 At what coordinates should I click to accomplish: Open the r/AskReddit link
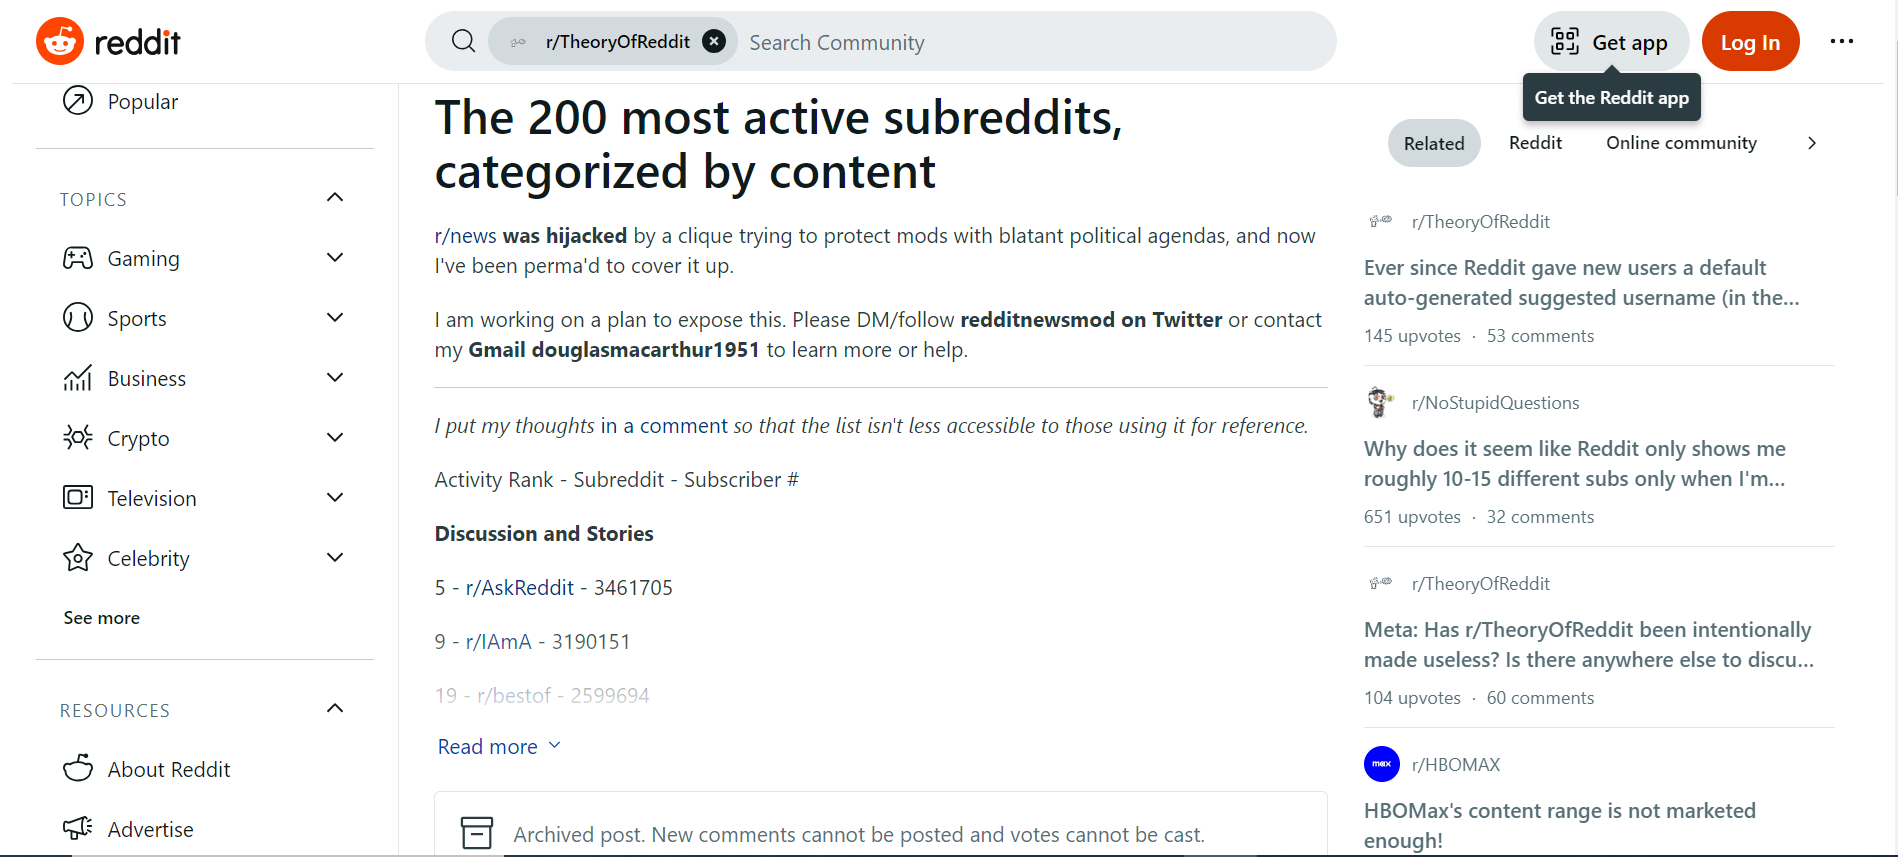tap(518, 587)
